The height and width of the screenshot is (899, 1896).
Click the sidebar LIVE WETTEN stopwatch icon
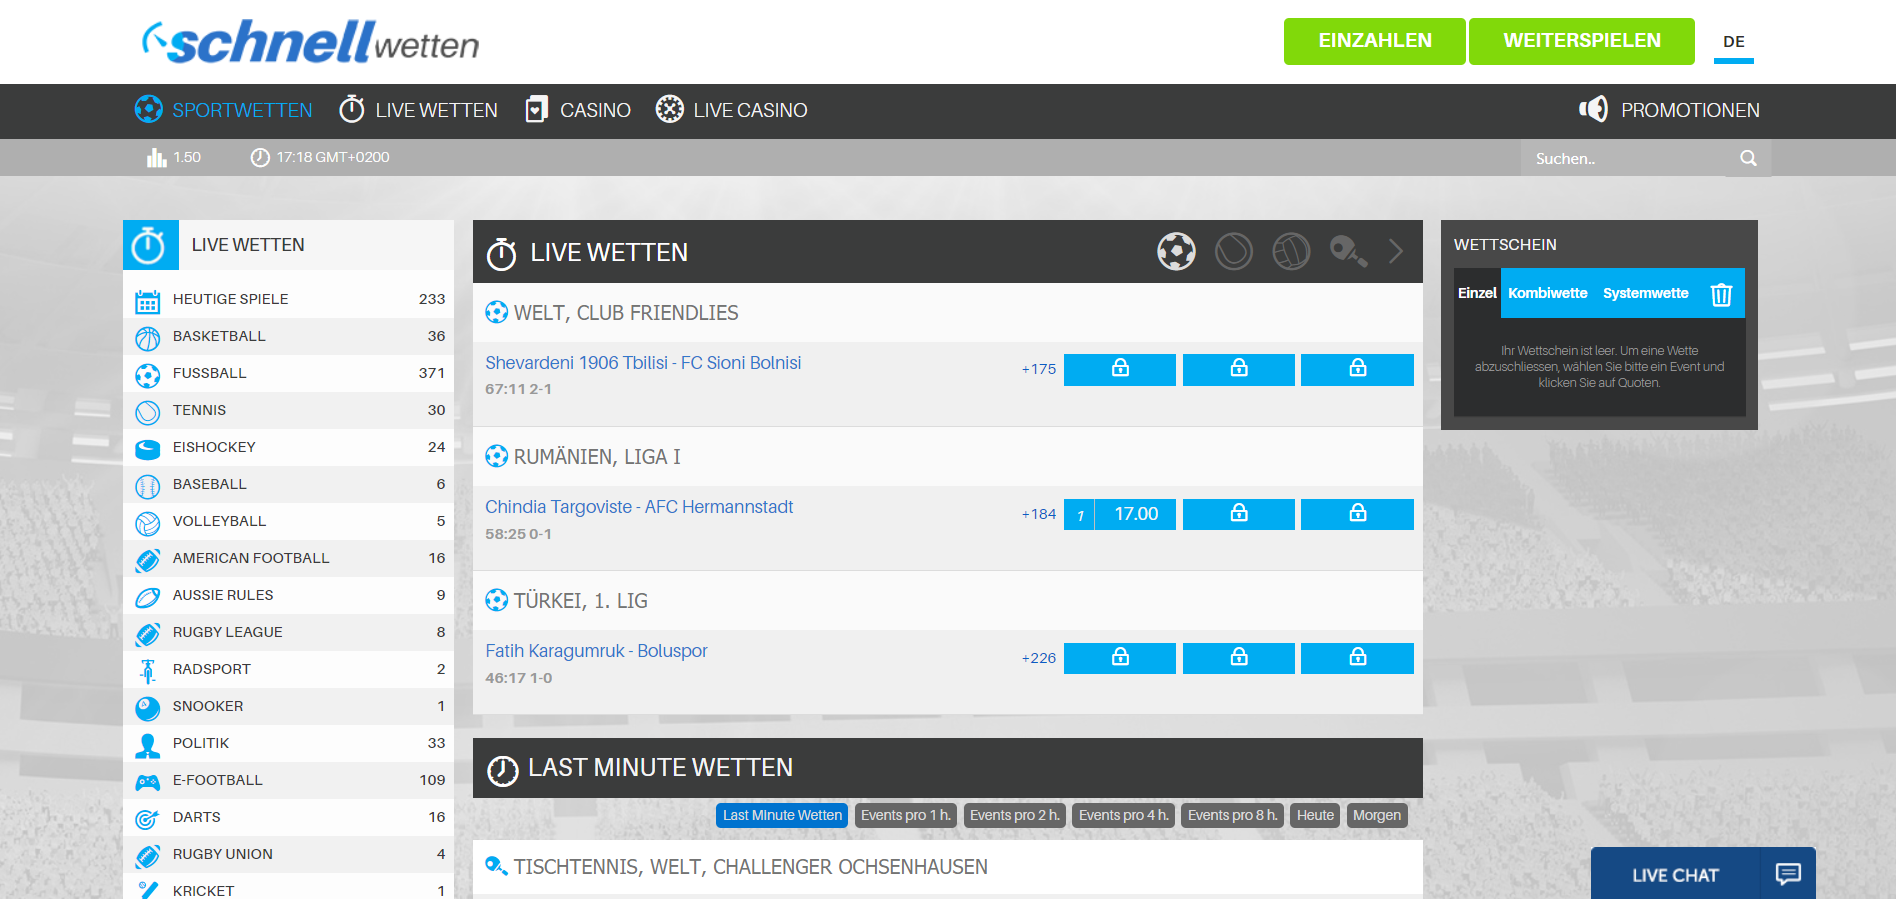(x=150, y=245)
